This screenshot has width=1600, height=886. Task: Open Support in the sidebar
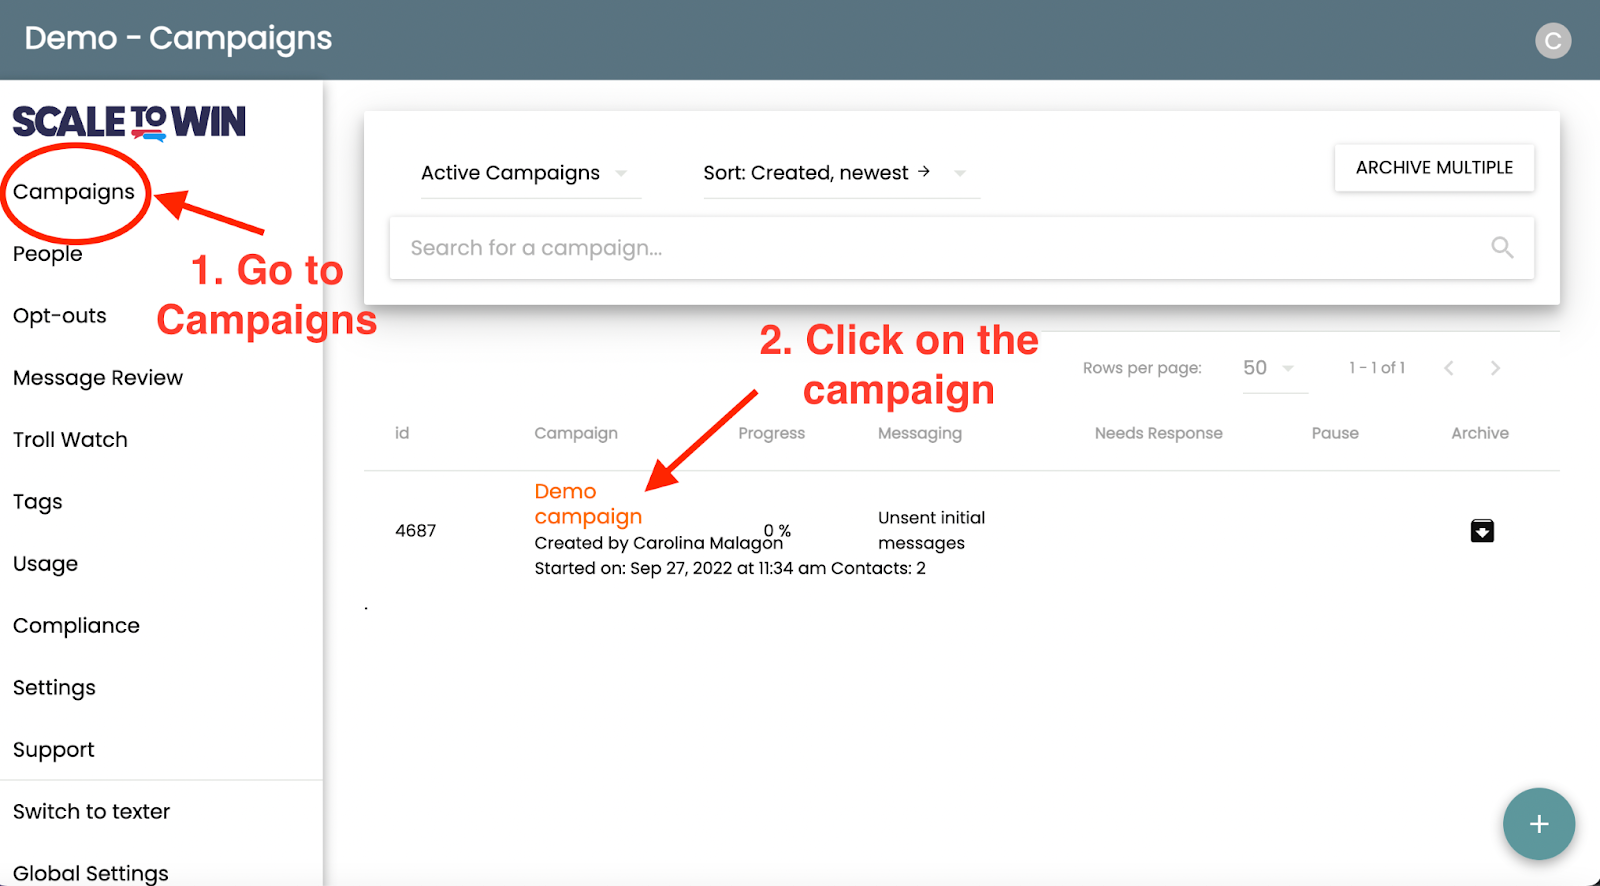pos(54,750)
